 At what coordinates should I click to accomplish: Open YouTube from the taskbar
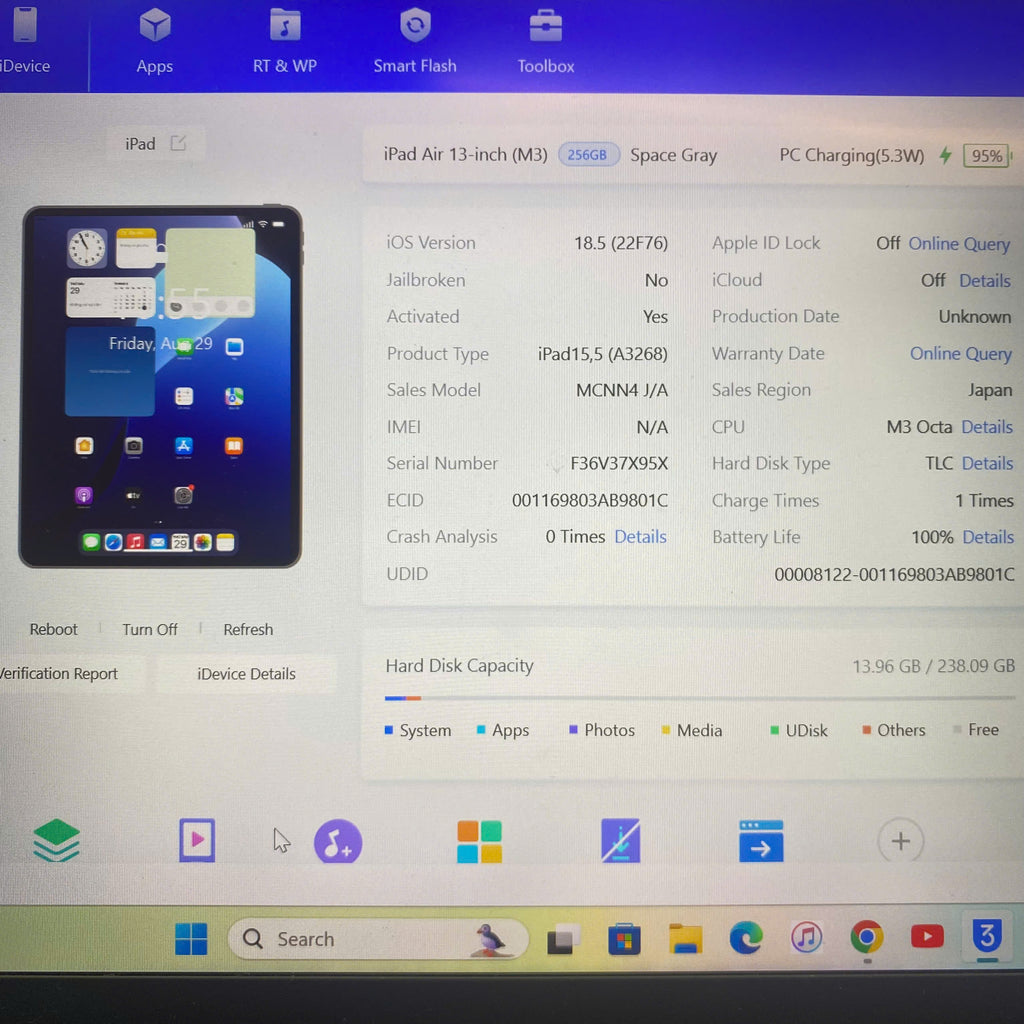point(927,936)
